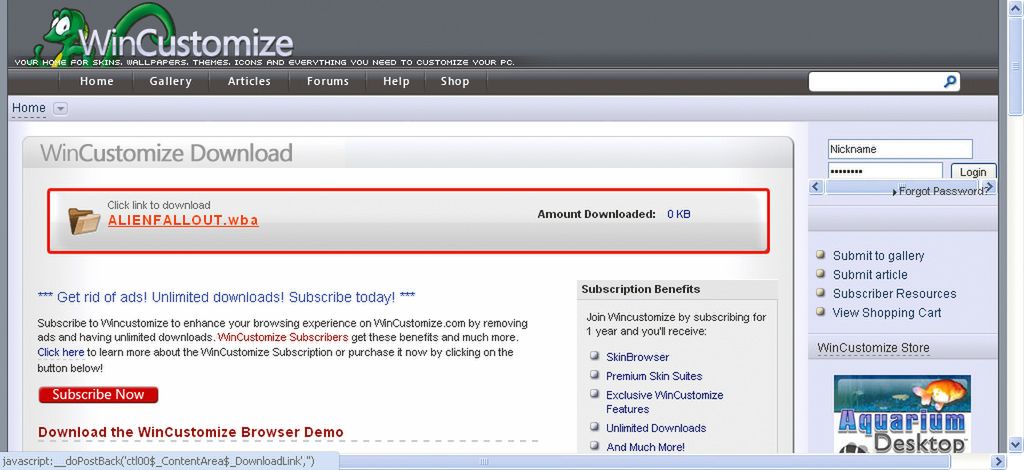
Task: Click the 'Get rid of ads!' subscribe headline
Action: click(227, 298)
